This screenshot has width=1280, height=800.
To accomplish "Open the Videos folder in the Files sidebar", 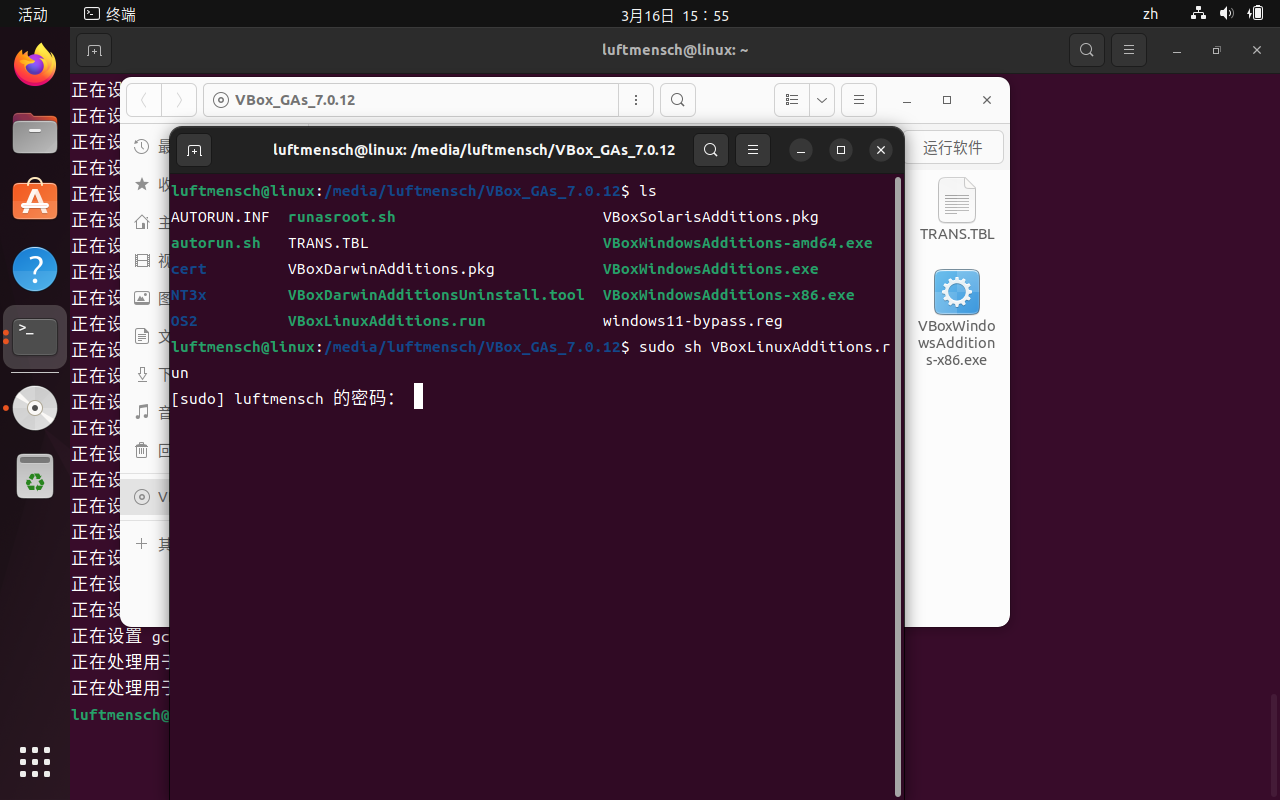I will [146, 261].
